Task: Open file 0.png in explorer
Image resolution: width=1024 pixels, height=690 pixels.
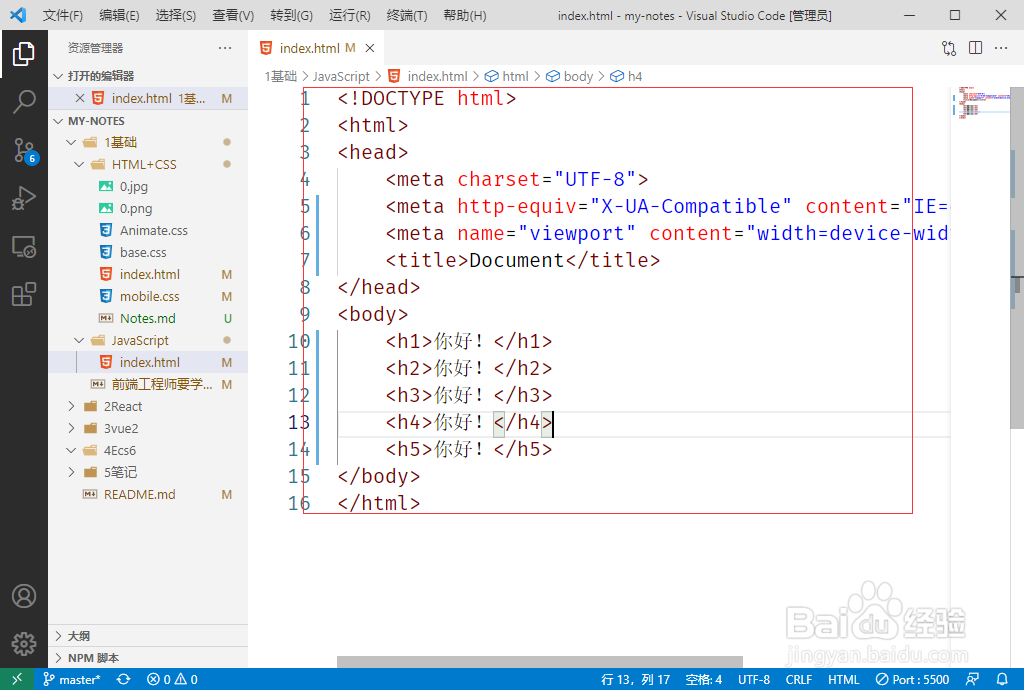Action: [x=148, y=208]
